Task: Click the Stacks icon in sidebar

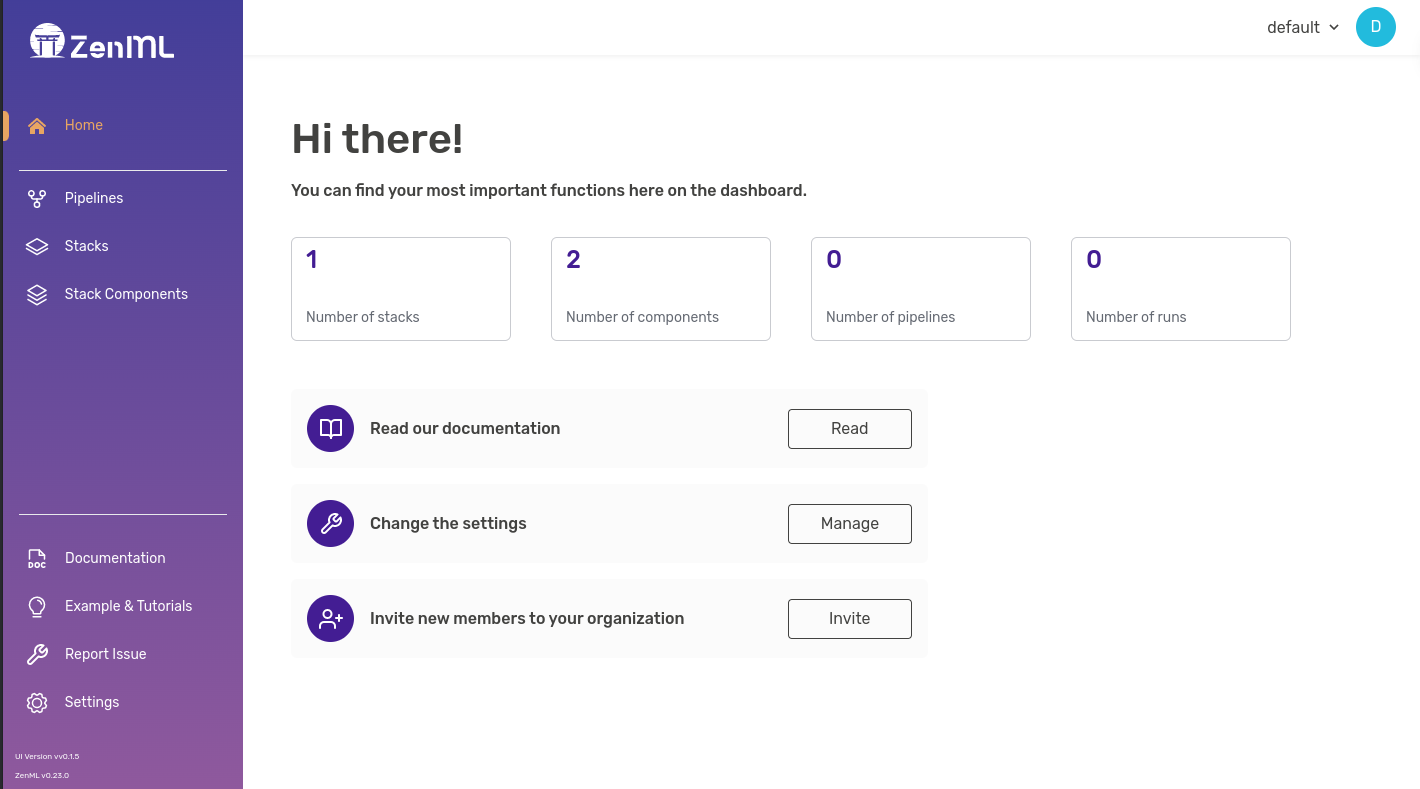Action: (37, 246)
